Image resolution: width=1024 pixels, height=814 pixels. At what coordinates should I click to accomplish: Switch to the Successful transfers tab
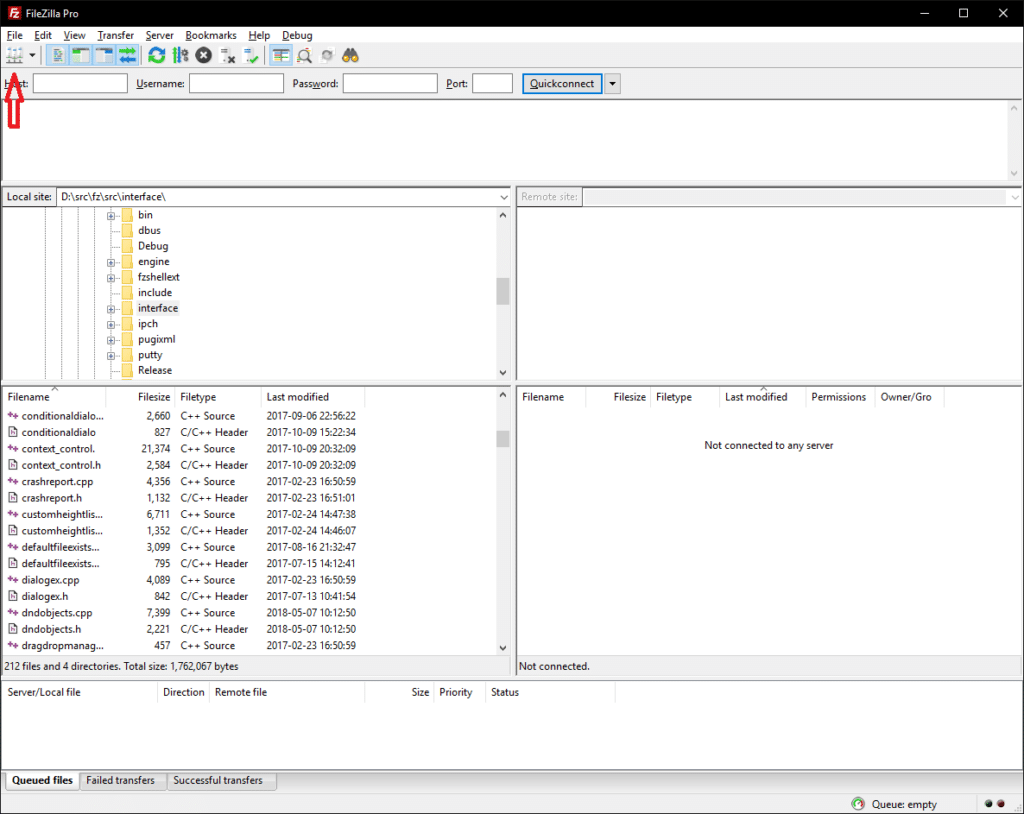tap(218, 780)
